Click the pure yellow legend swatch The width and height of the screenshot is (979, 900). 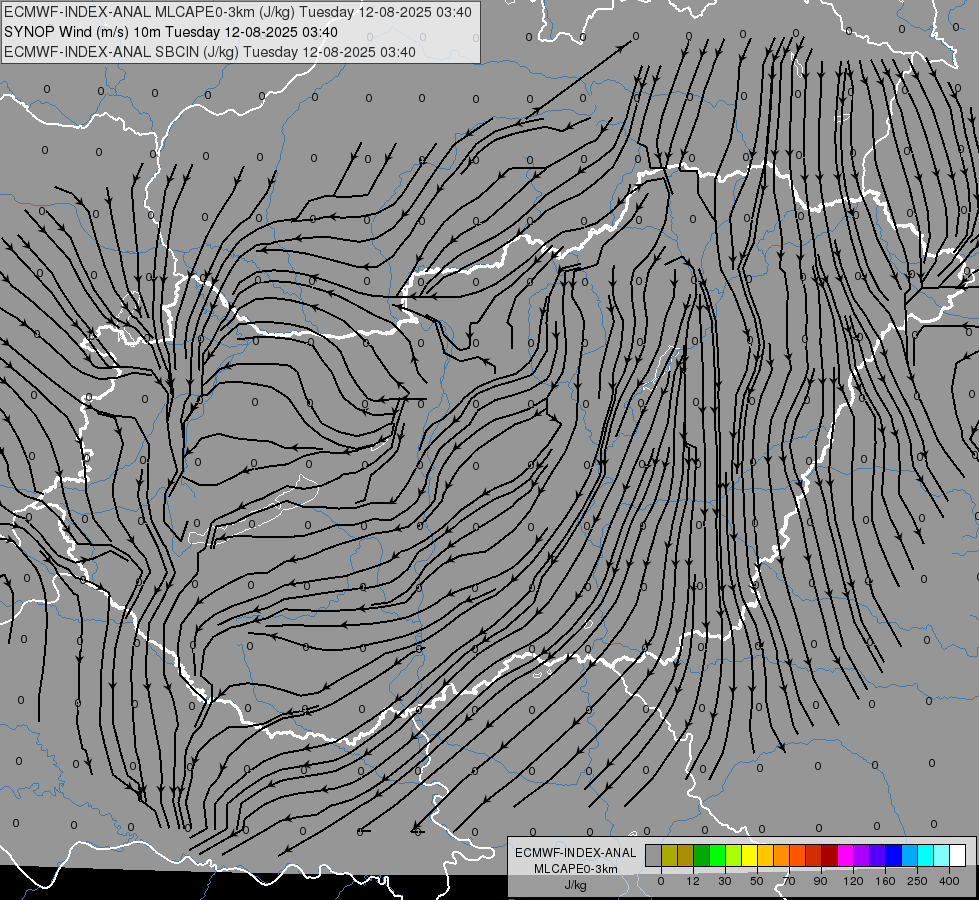coord(750,855)
